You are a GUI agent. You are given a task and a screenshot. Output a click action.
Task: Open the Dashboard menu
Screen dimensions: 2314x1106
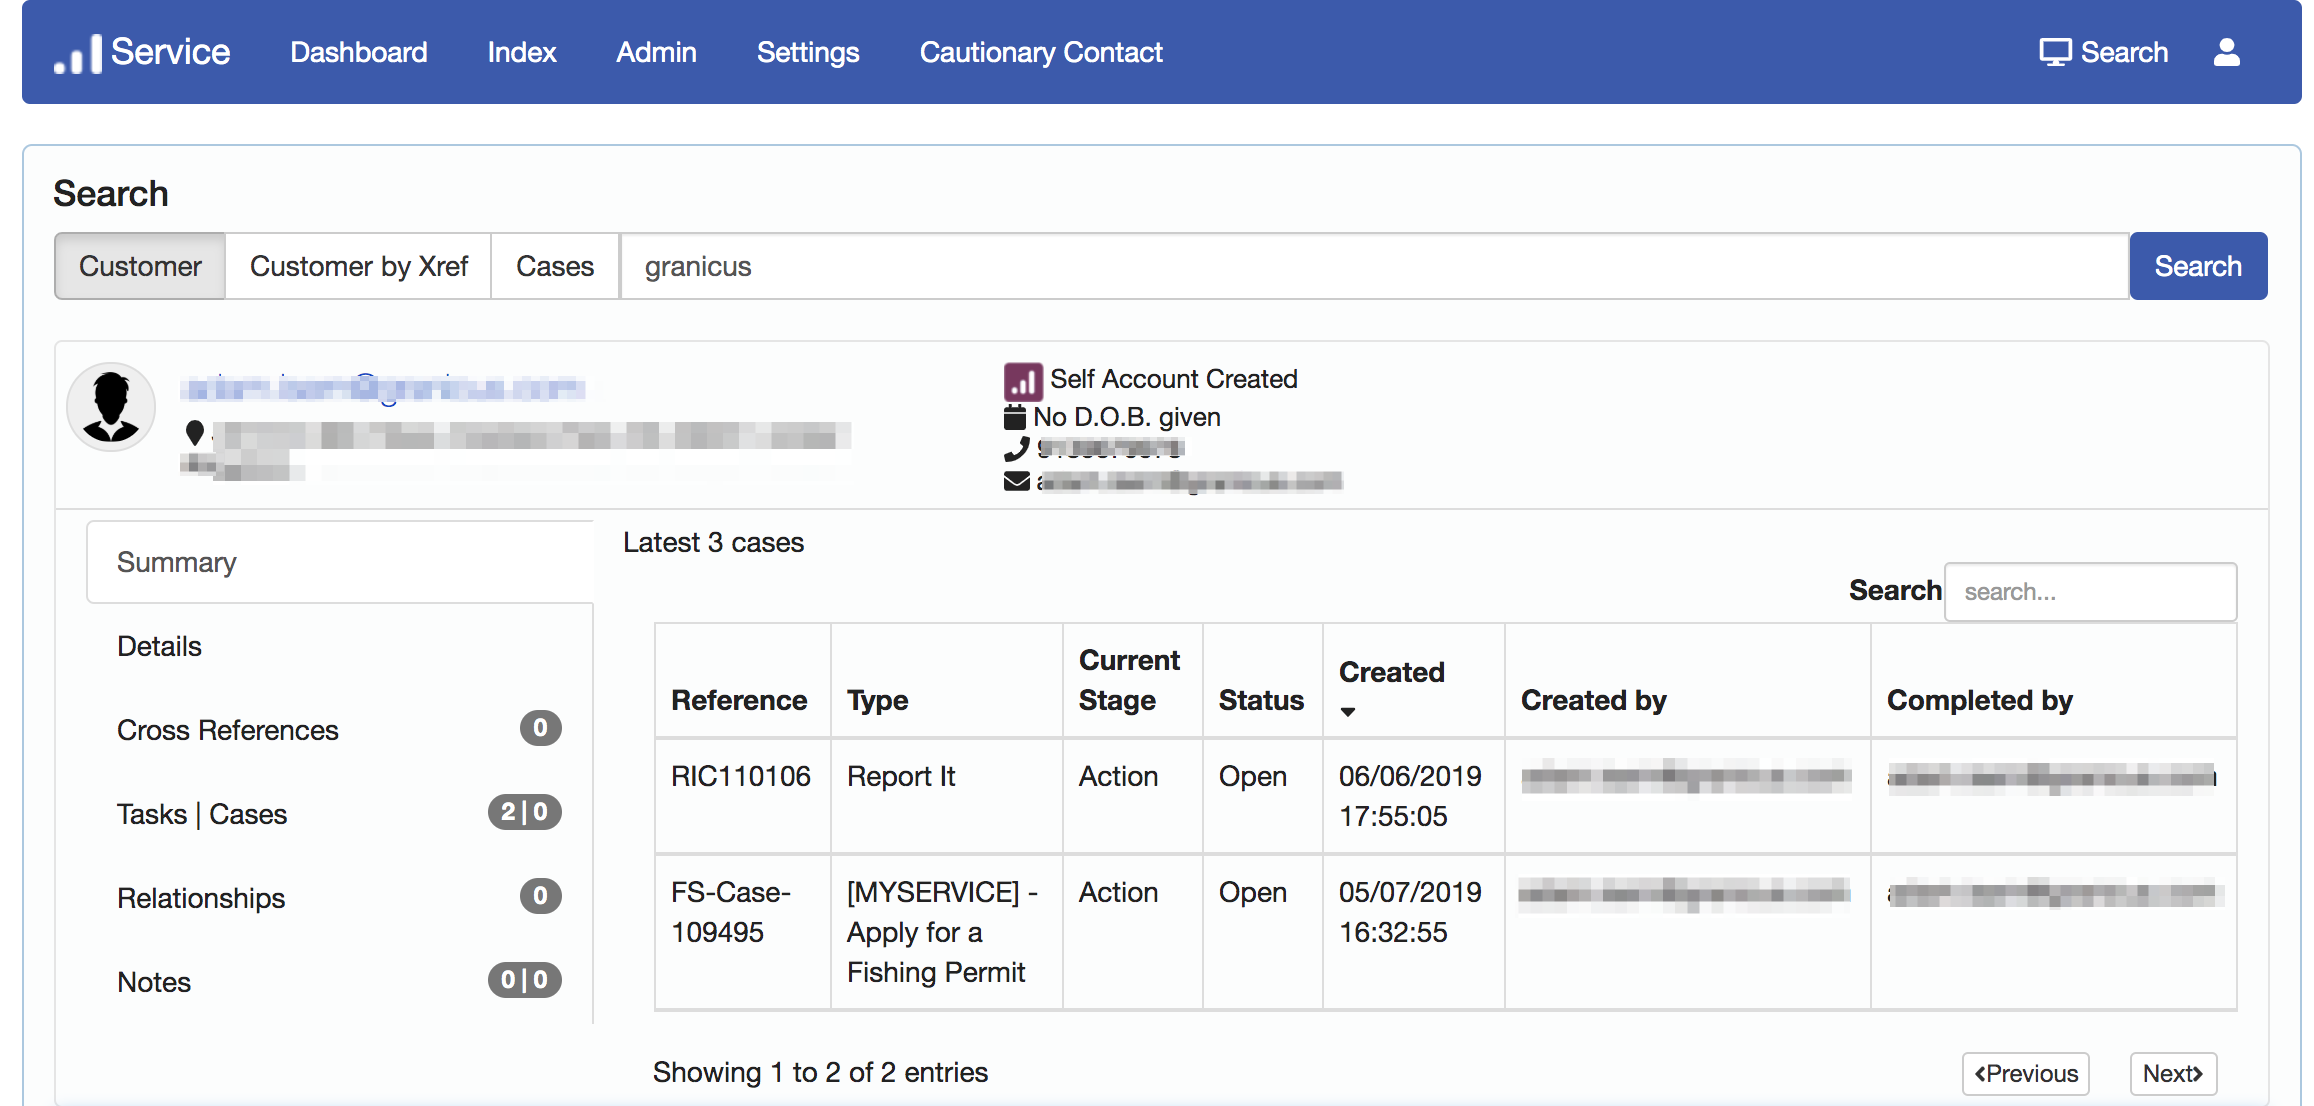coord(358,52)
